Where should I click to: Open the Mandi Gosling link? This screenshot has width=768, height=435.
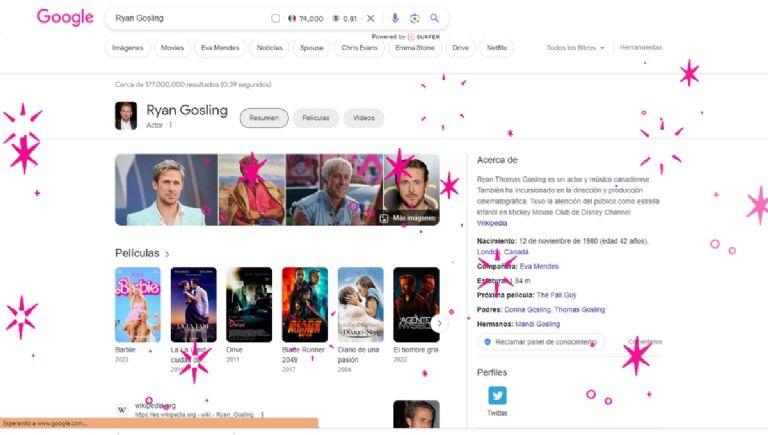537,324
